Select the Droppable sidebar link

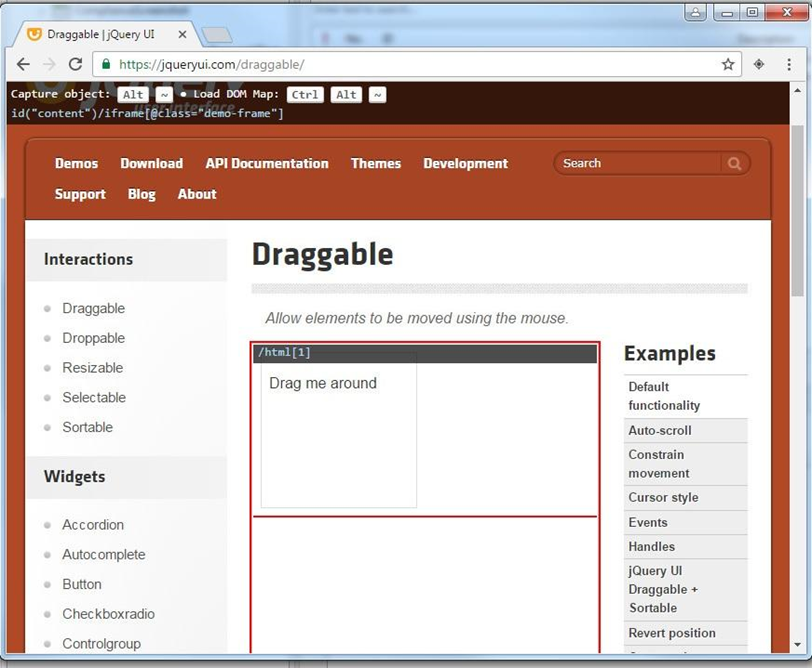pos(93,338)
